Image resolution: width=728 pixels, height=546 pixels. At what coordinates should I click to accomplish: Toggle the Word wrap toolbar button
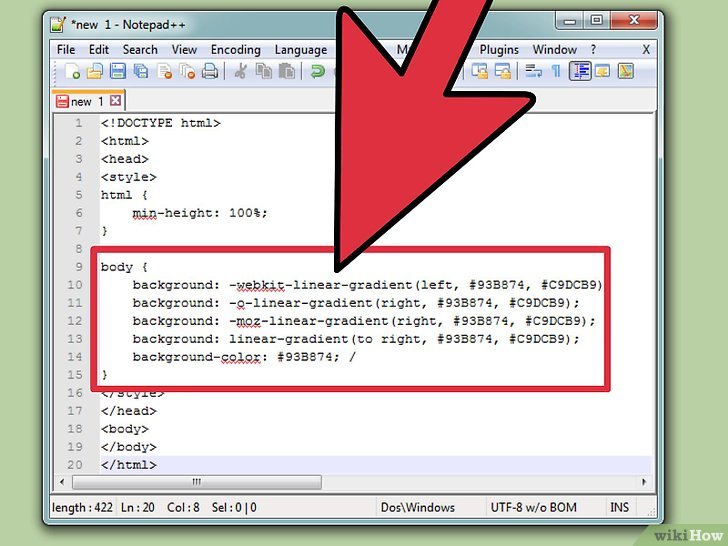click(534, 71)
